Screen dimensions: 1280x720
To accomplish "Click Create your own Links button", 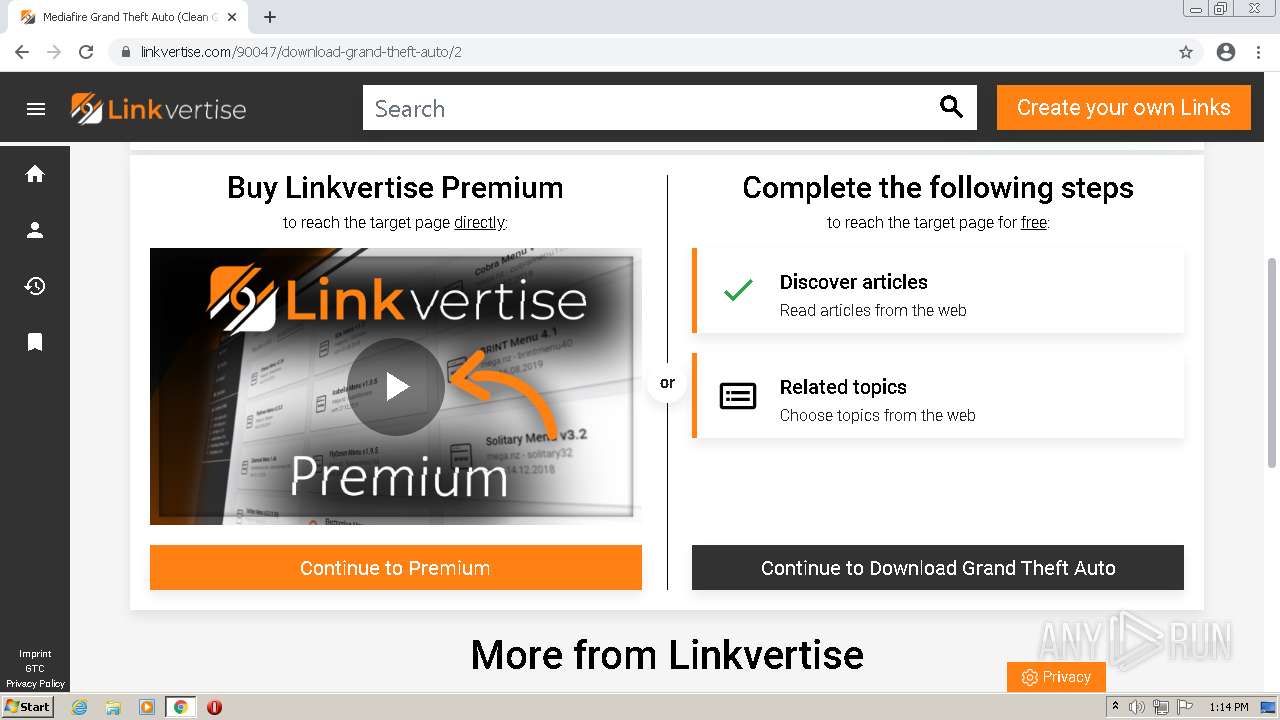I will (1124, 107).
